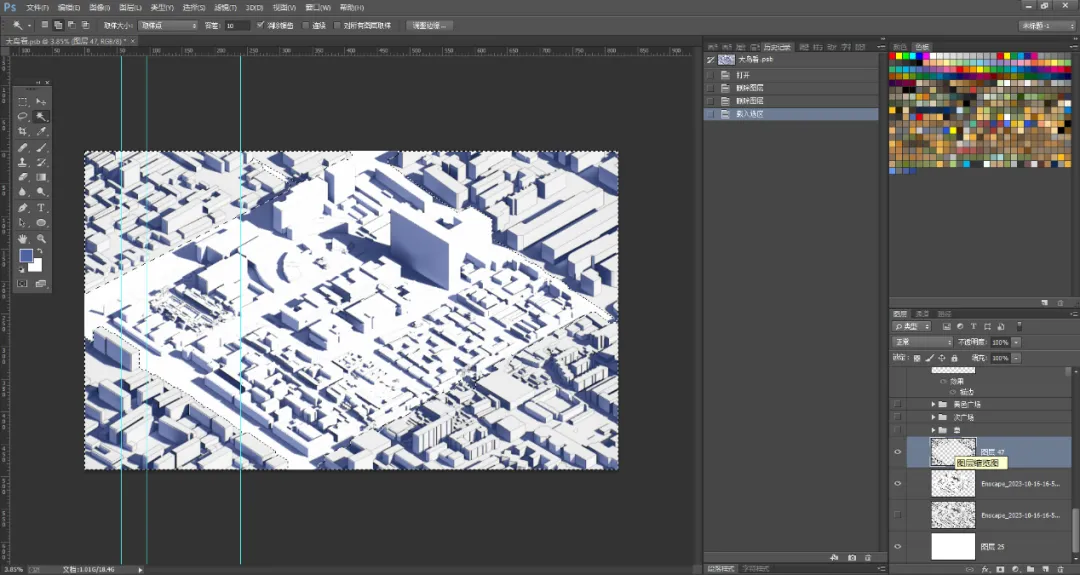Click the Add layer style fx icon
The height and width of the screenshot is (575, 1080).
click(x=985, y=569)
